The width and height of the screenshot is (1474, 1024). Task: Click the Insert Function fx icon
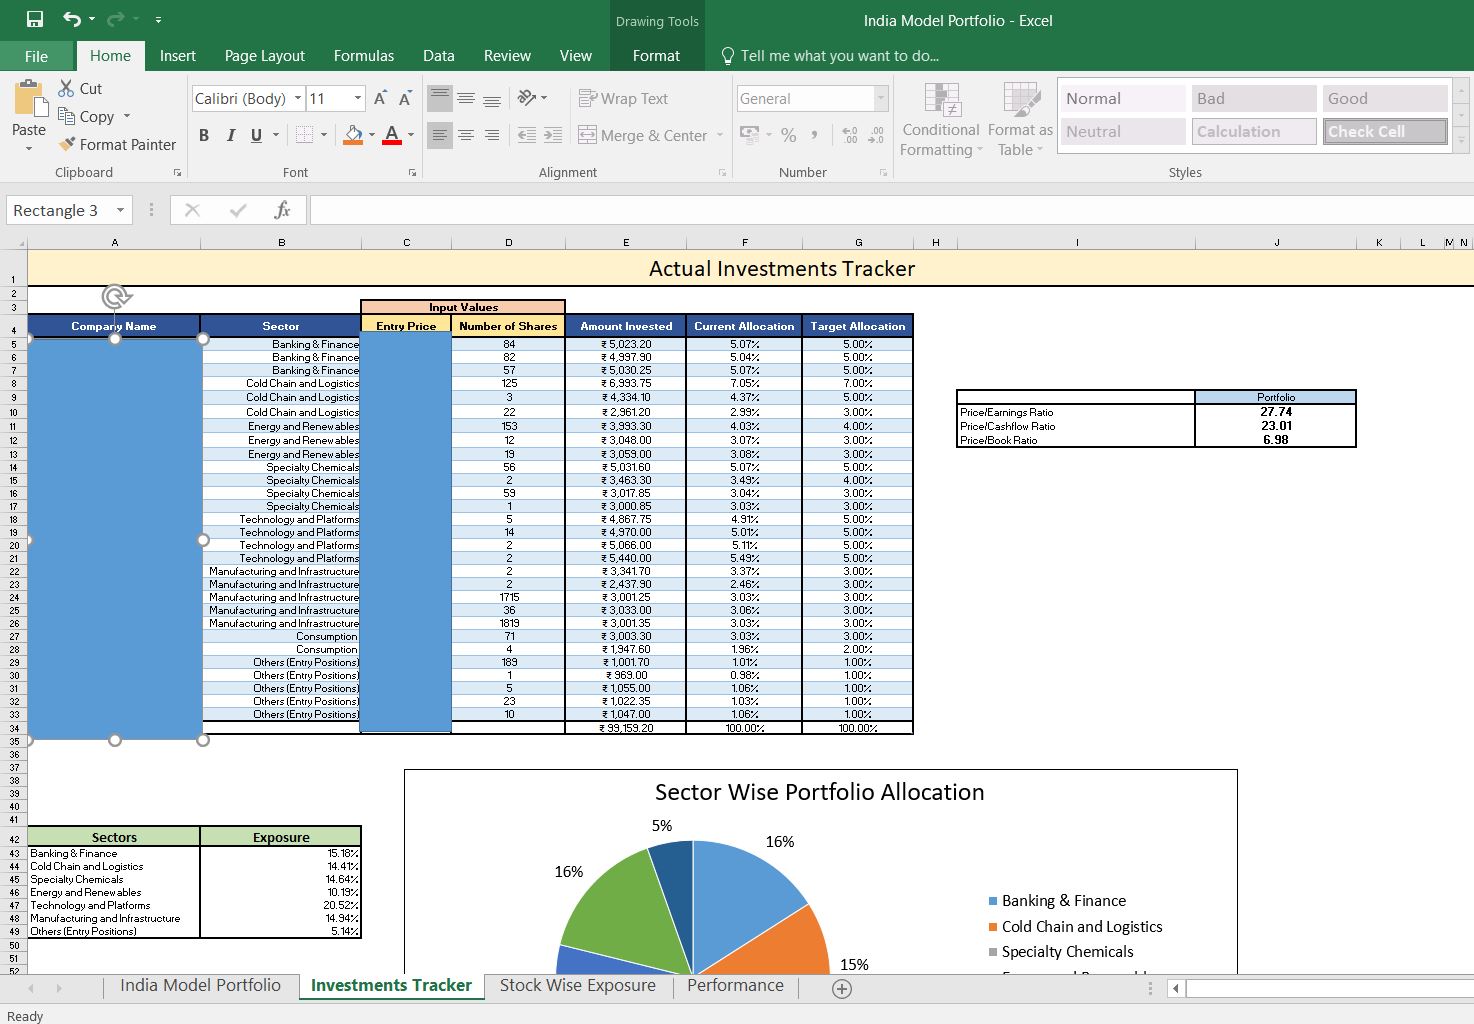[x=282, y=210]
